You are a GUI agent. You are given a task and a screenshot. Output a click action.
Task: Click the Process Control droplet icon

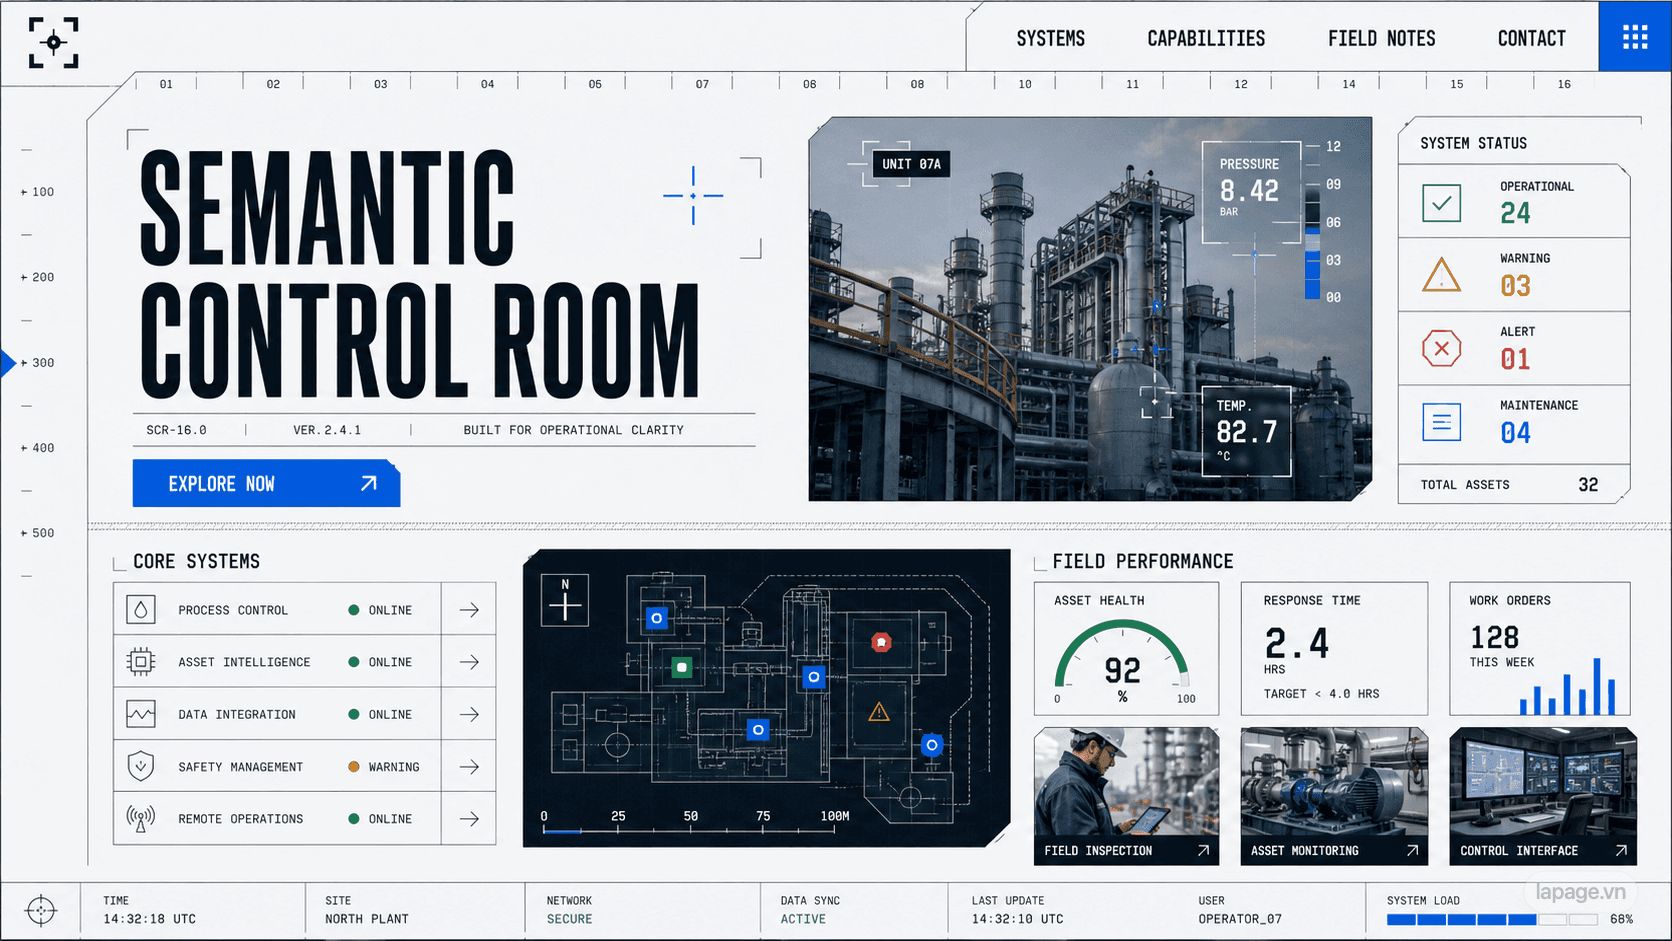tap(141, 610)
